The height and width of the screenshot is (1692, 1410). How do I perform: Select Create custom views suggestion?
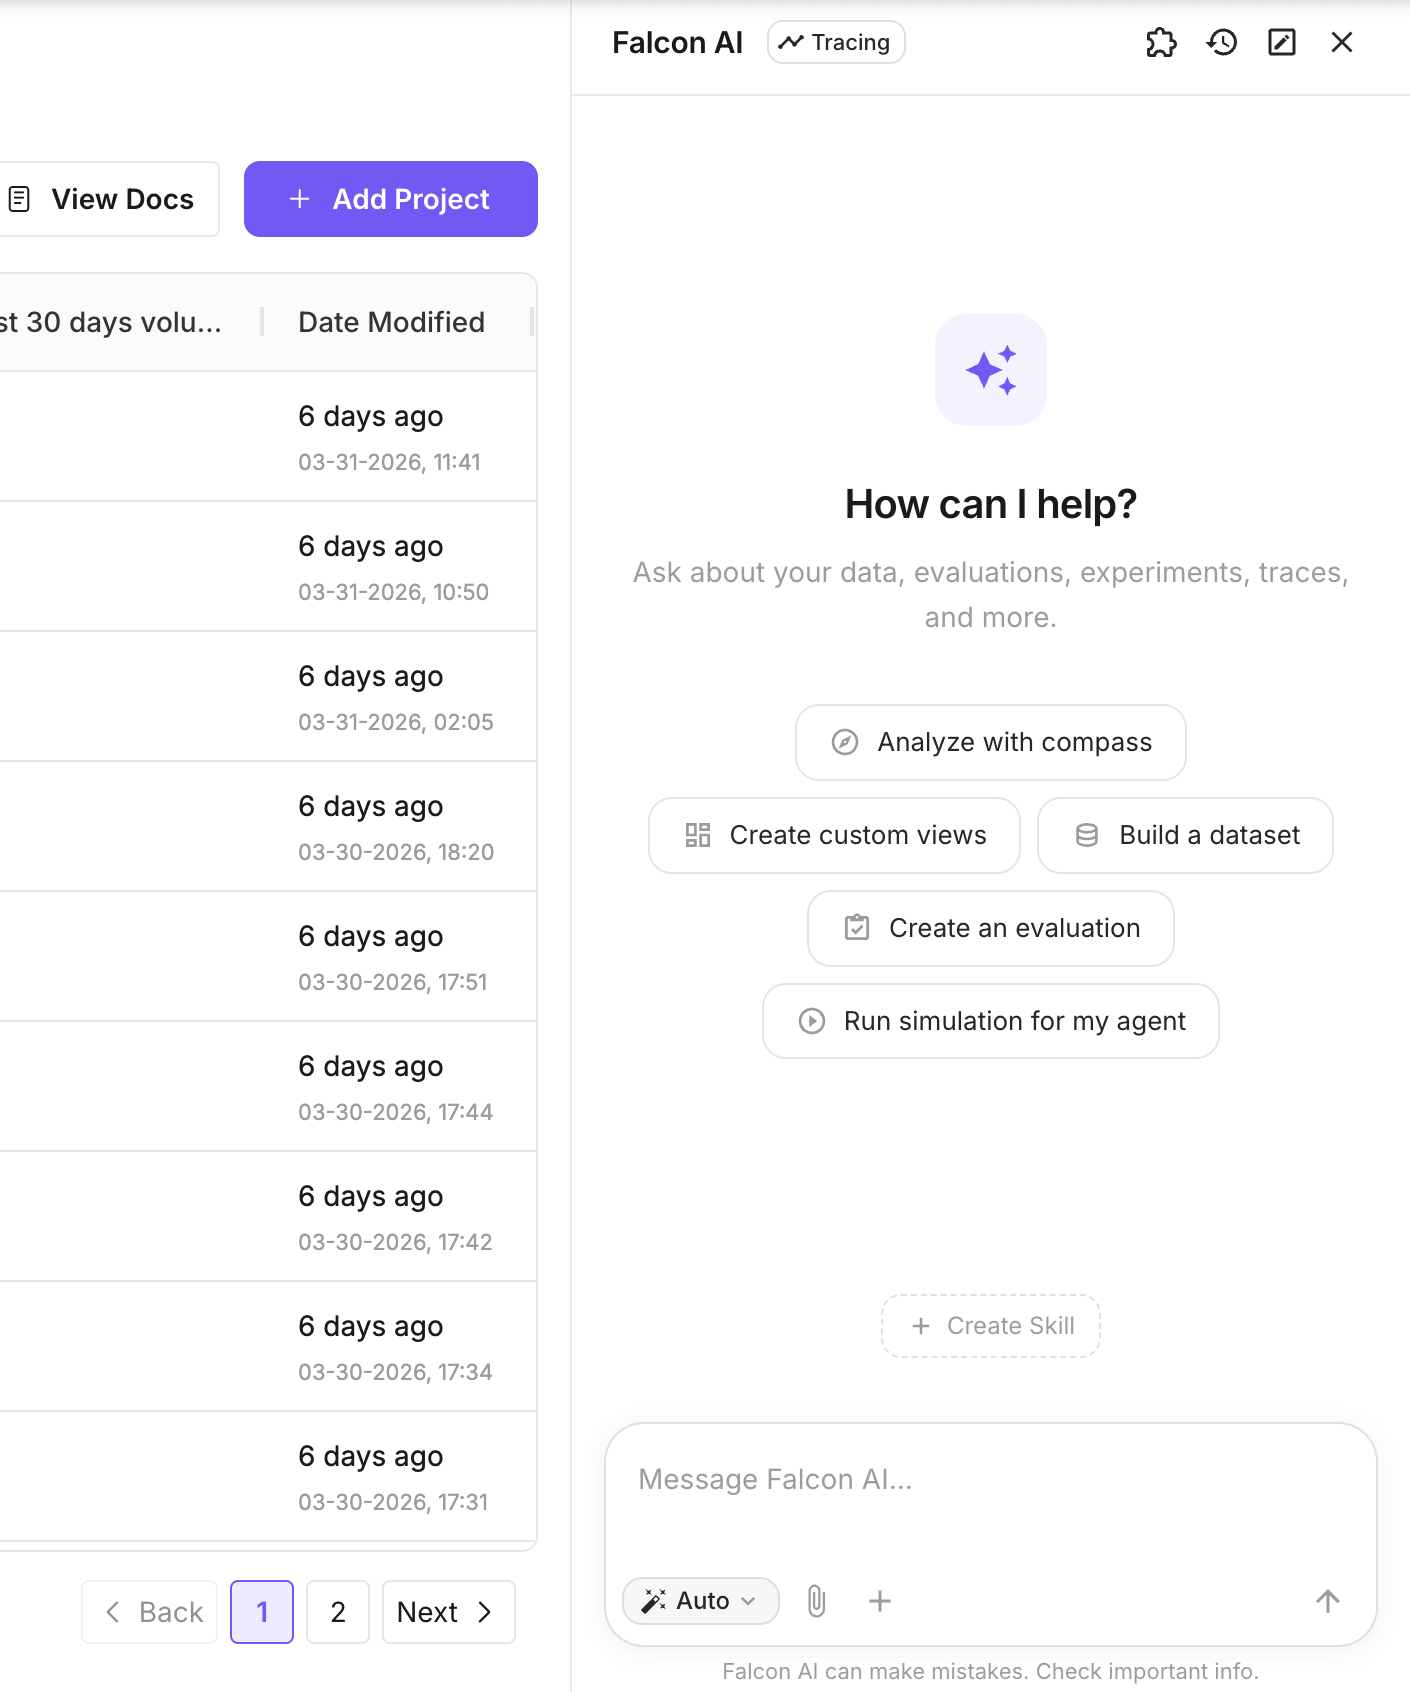(834, 835)
